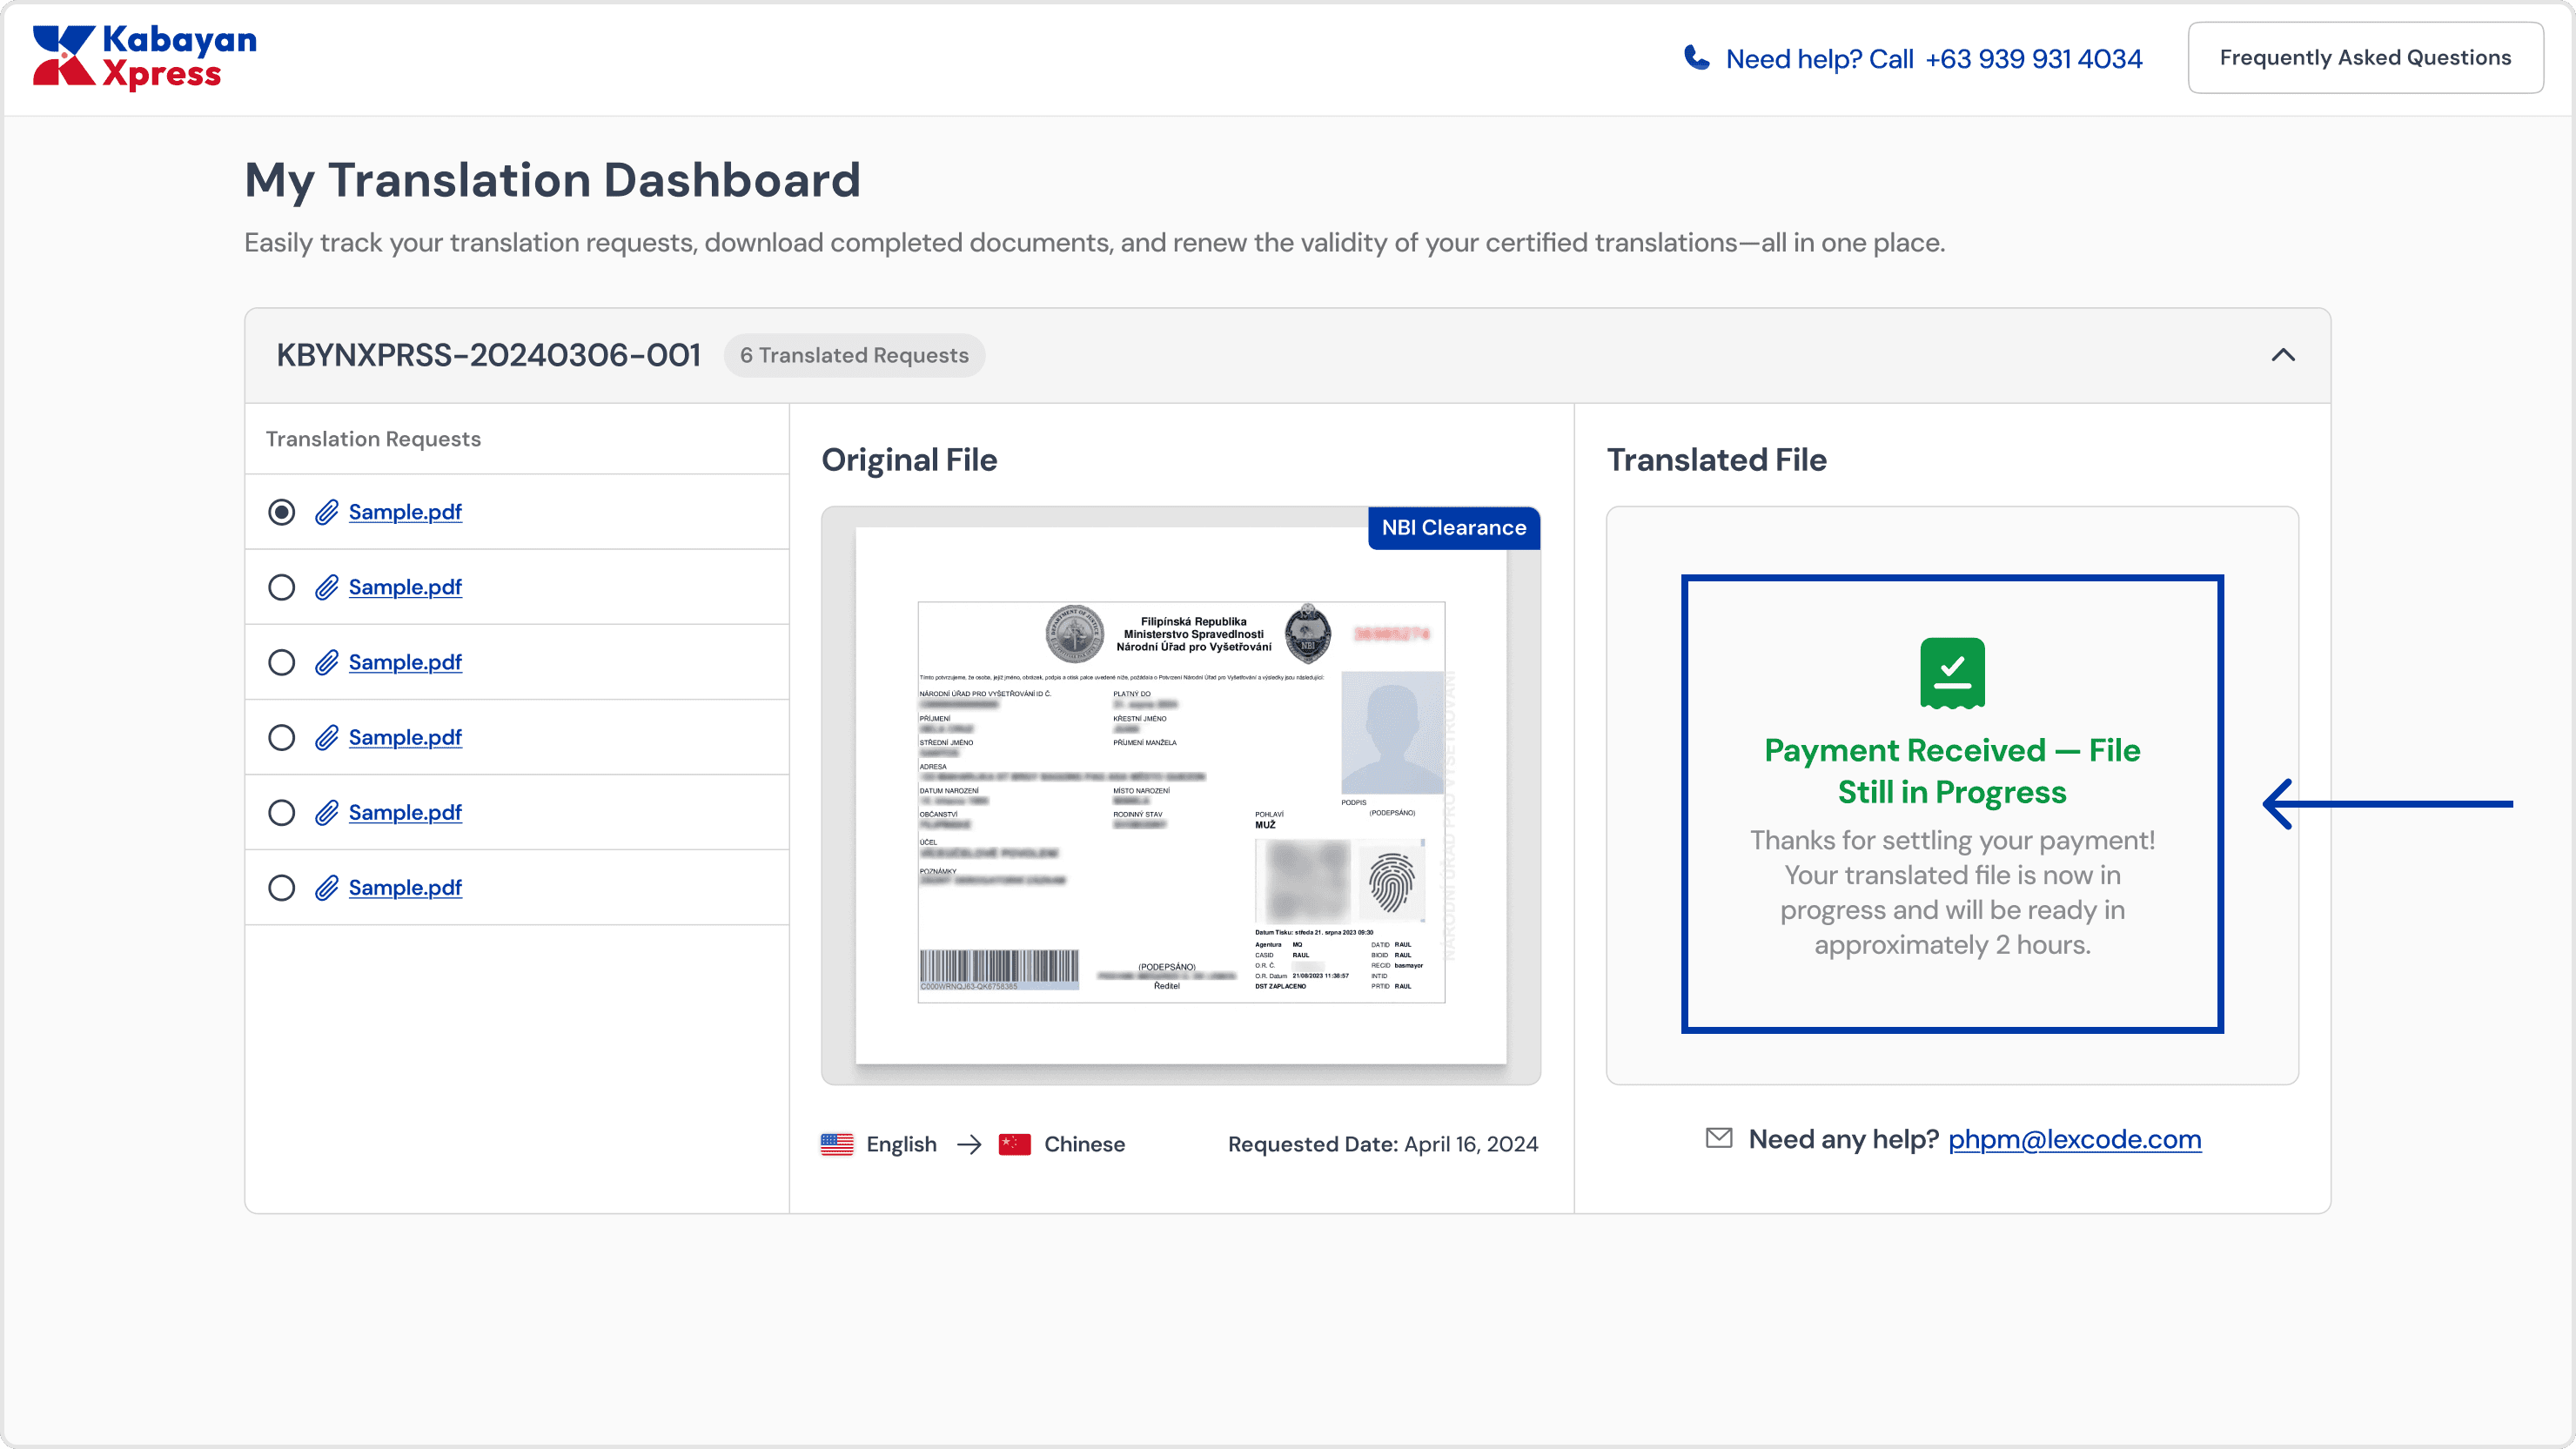Click the phone icon beside Need help
This screenshot has width=2576, height=1449.
pyautogui.click(x=1696, y=58)
